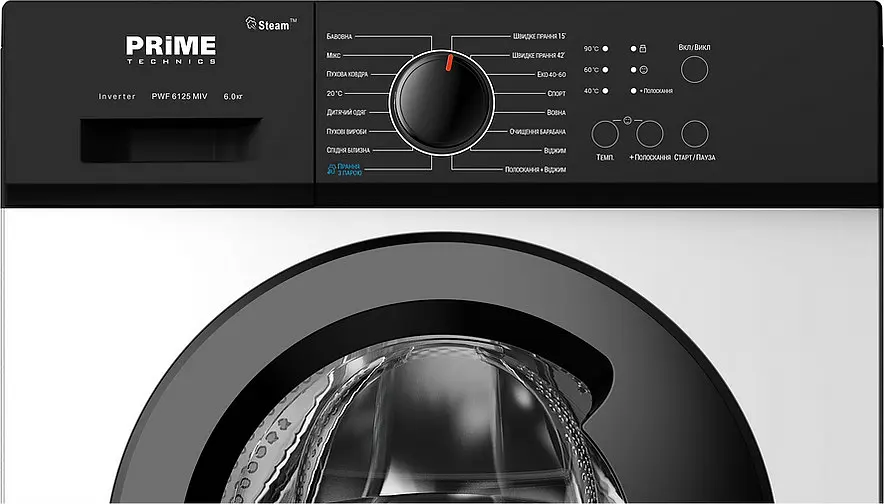The width and height of the screenshot is (884, 504).
Task: Click the Швидке прання 42' program label
Action: coord(539,56)
